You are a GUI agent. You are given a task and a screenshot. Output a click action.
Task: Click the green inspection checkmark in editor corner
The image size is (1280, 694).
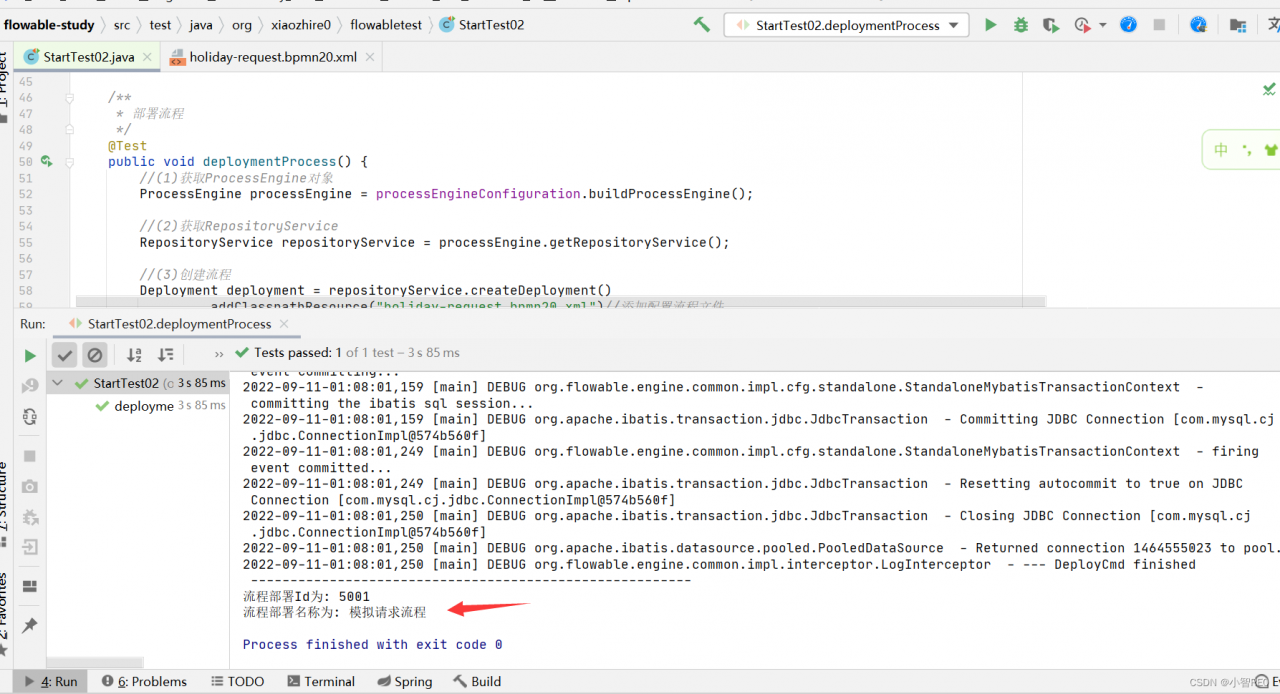(1269, 90)
